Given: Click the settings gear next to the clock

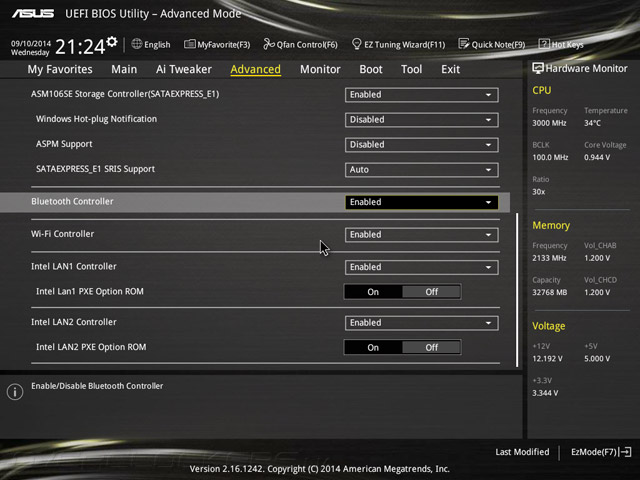Looking at the screenshot, I should [112, 41].
